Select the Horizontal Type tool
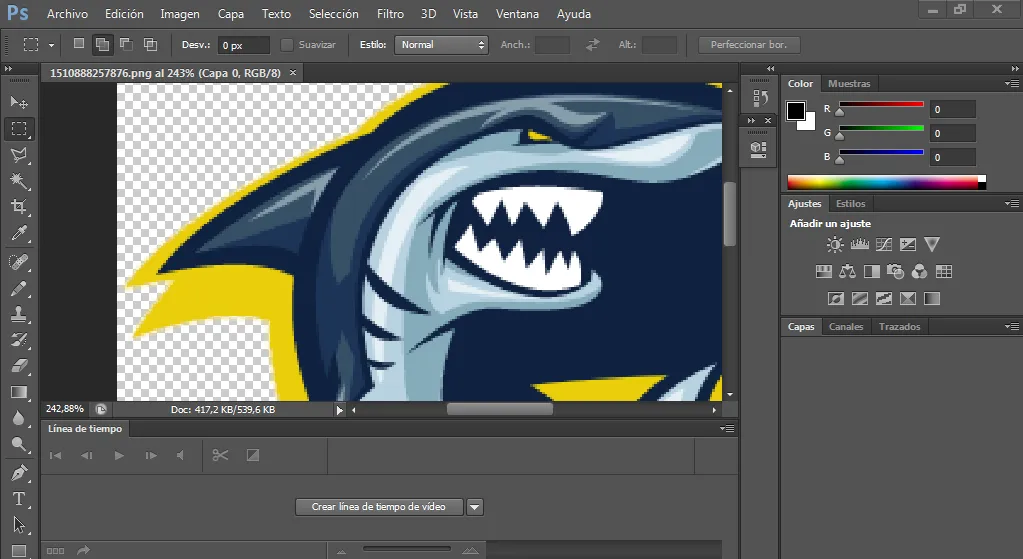1023x559 pixels. point(19,499)
